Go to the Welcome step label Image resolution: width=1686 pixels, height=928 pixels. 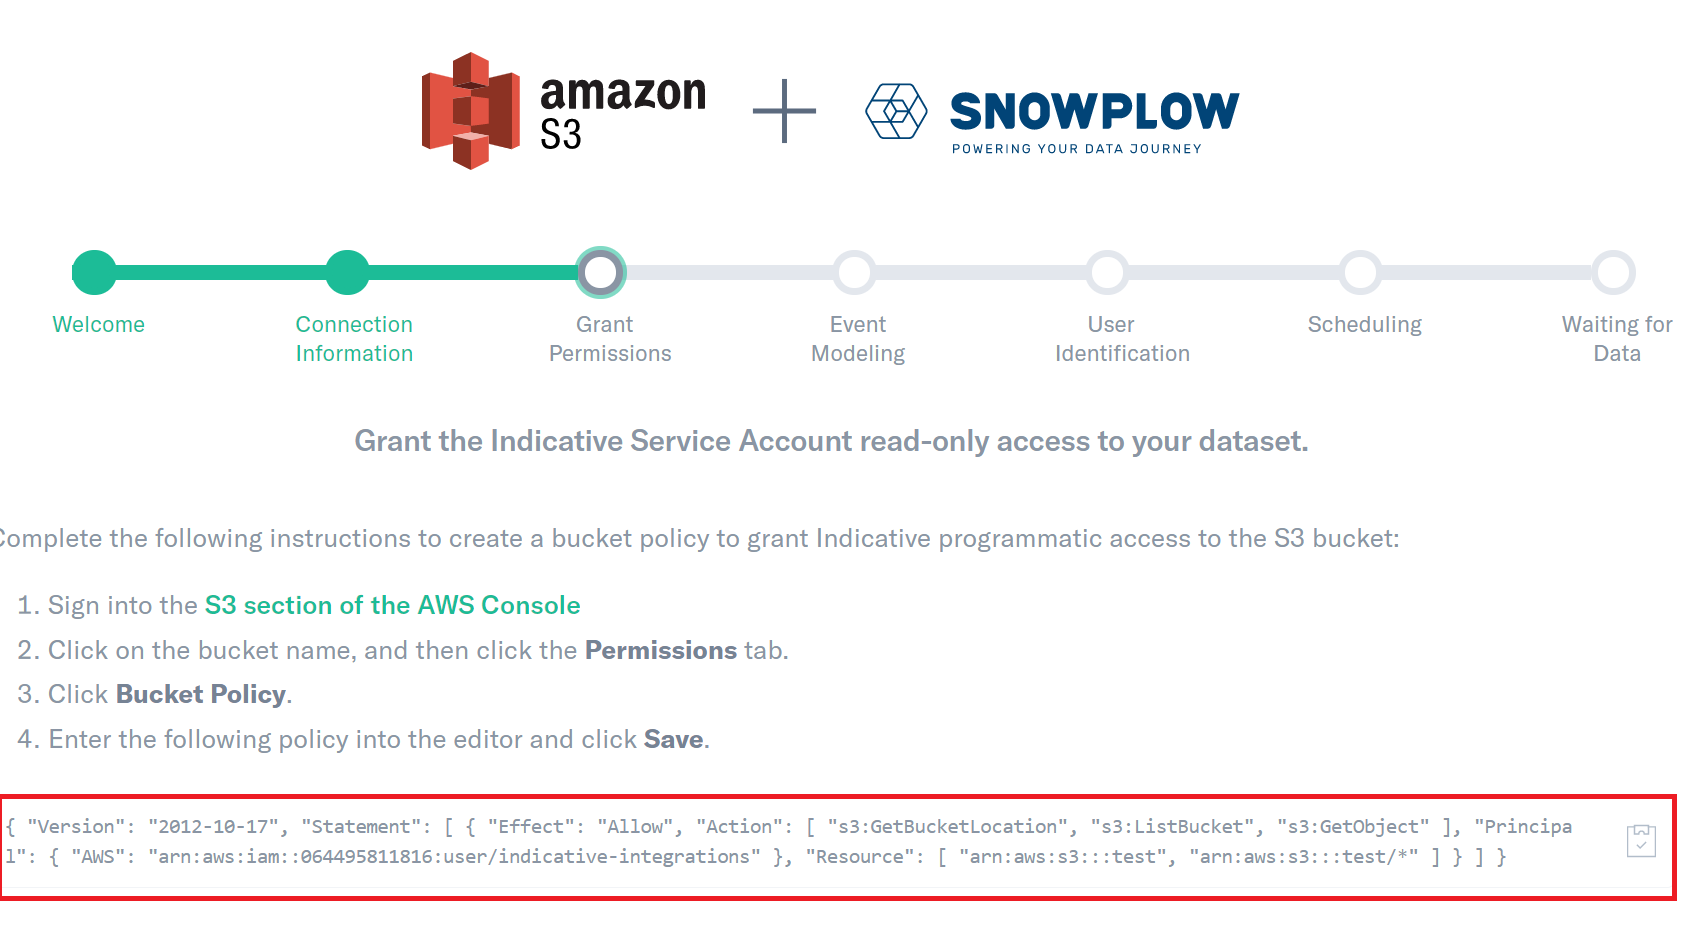99,324
